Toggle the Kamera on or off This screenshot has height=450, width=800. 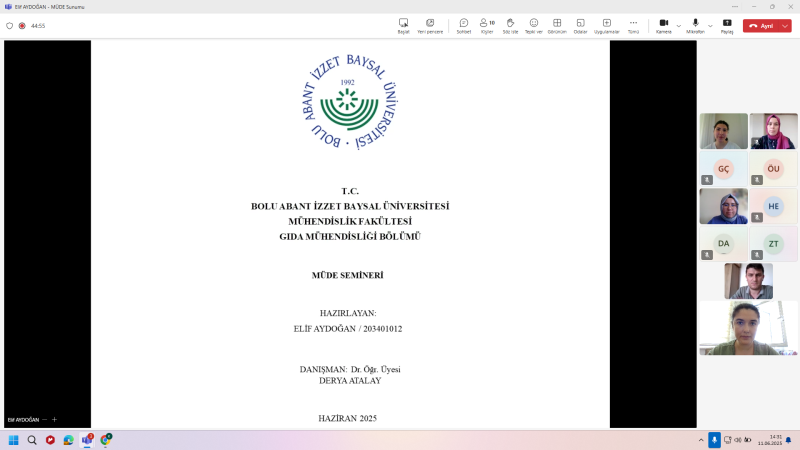tap(664, 26)
